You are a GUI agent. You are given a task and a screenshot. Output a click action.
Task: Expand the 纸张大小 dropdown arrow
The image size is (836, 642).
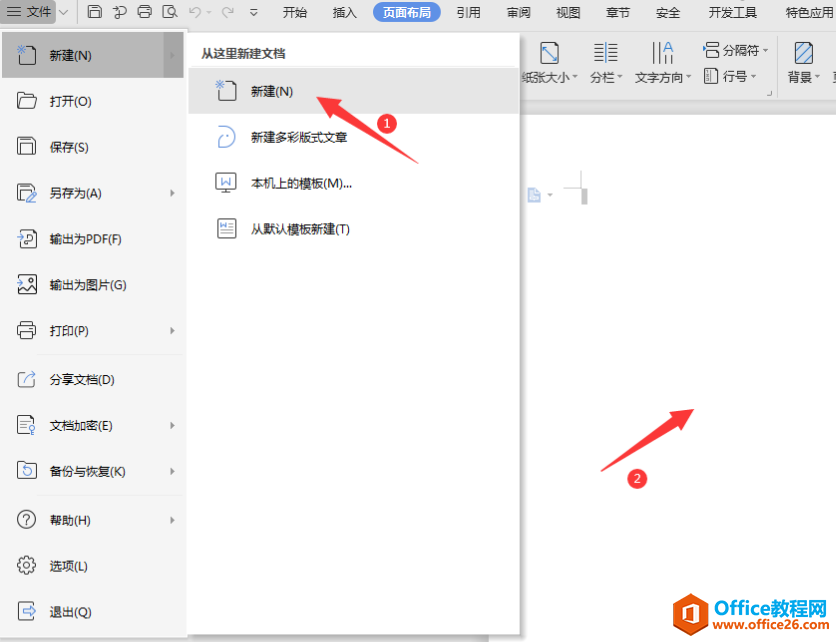575,77
